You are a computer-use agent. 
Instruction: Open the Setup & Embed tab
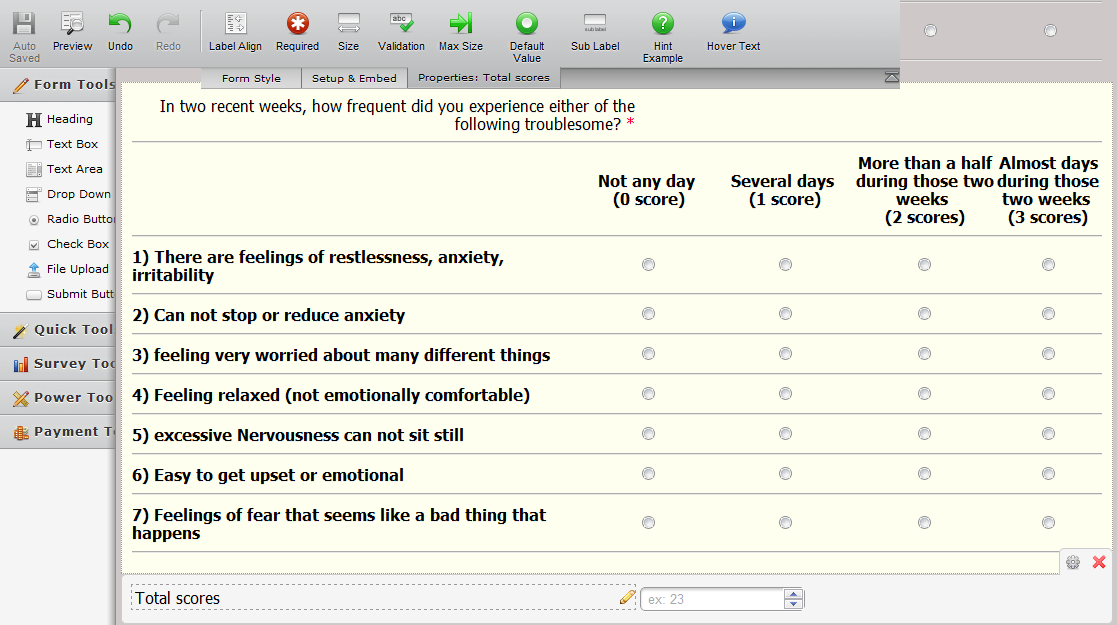[x=354, y=78]
